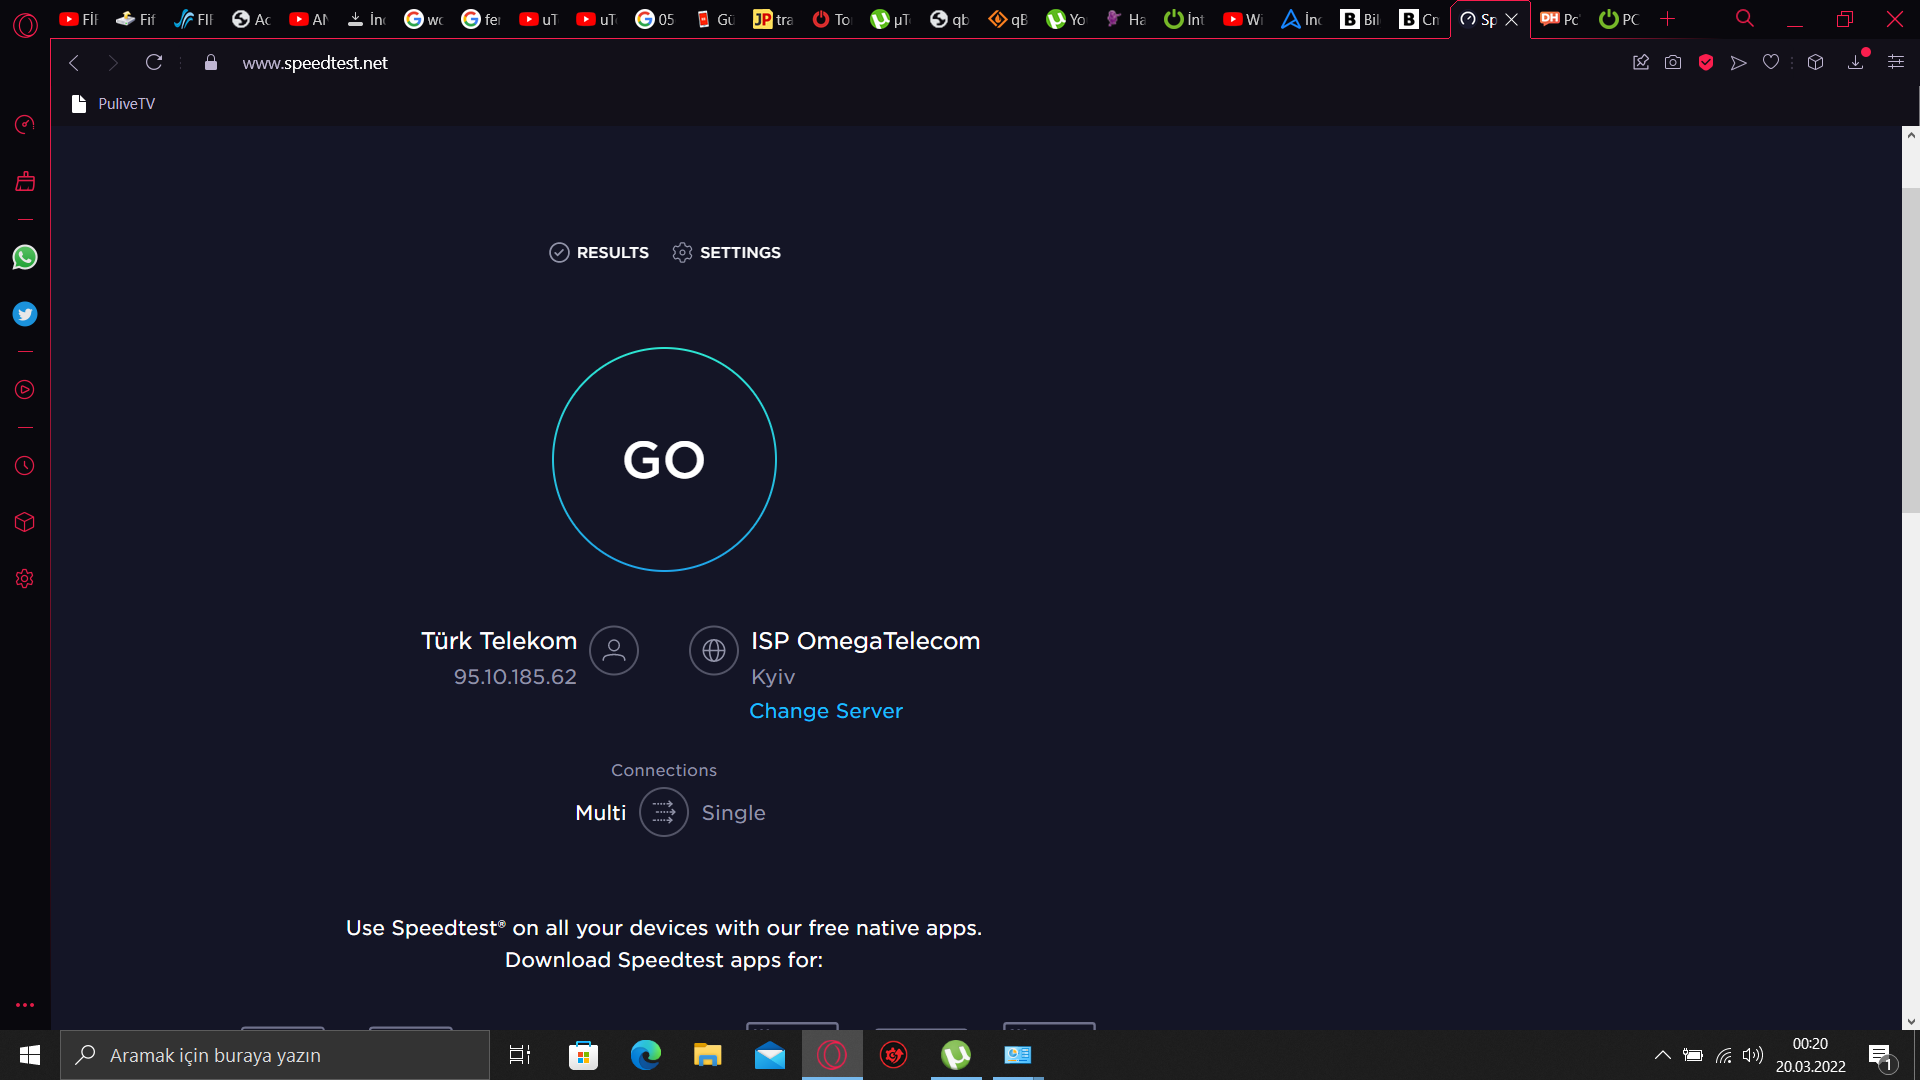This screenshot has width=1920, height=1080.
Task: Click the Change Server link
Action: click(826, 711)
